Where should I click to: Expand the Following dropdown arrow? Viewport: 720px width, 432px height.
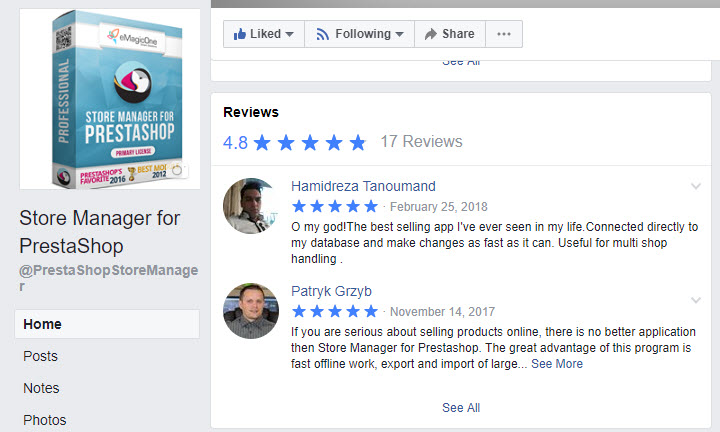[x=399, y=34]
